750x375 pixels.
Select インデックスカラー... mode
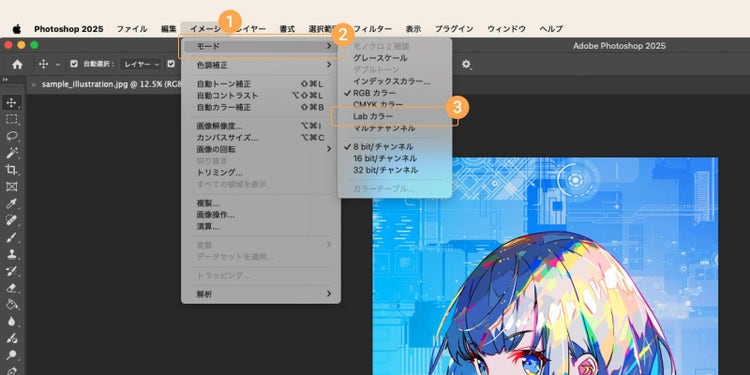tap(395, 81)
